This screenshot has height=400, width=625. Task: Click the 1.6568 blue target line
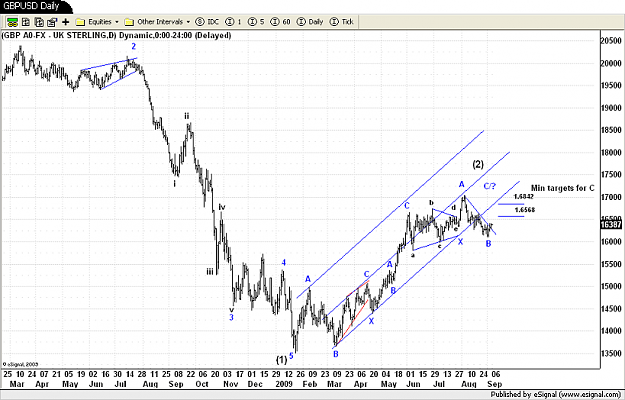tap(511, 216)
